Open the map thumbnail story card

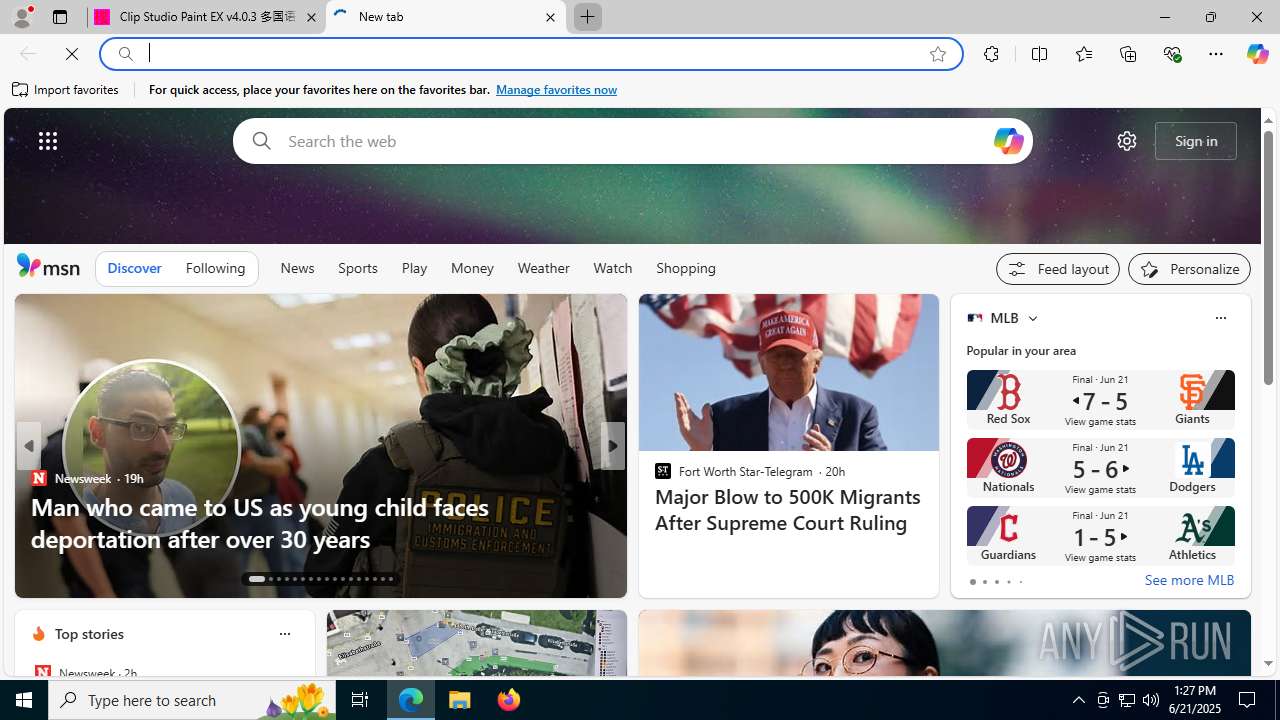click(x=476, y=643)
